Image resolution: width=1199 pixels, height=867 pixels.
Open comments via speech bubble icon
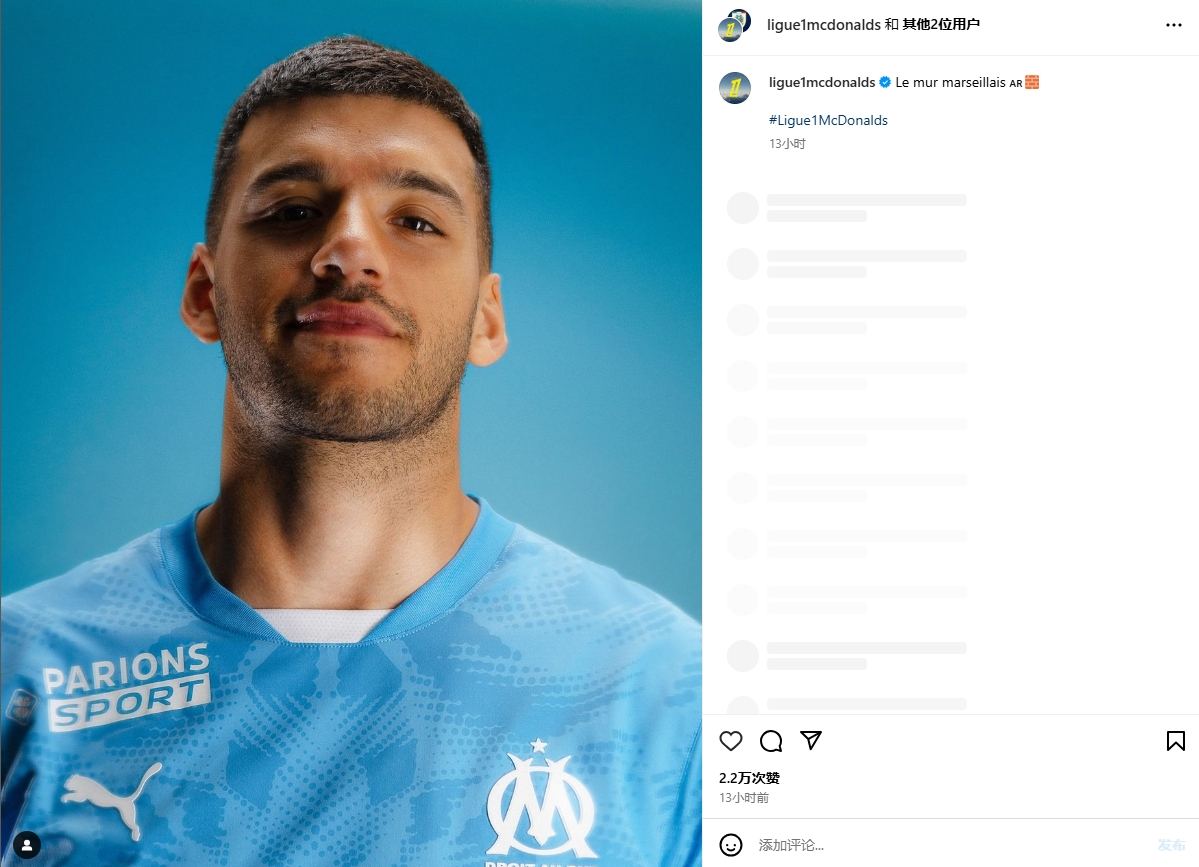click(771, 741)
